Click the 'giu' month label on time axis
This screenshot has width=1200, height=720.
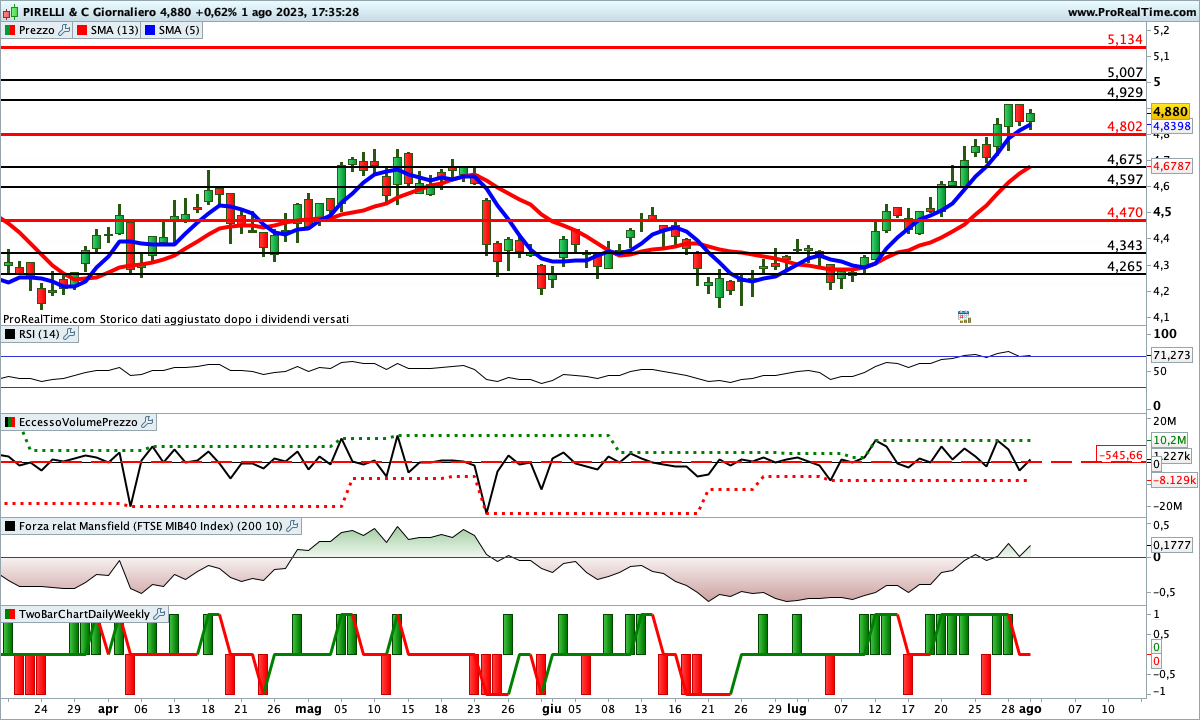(551, 708)
